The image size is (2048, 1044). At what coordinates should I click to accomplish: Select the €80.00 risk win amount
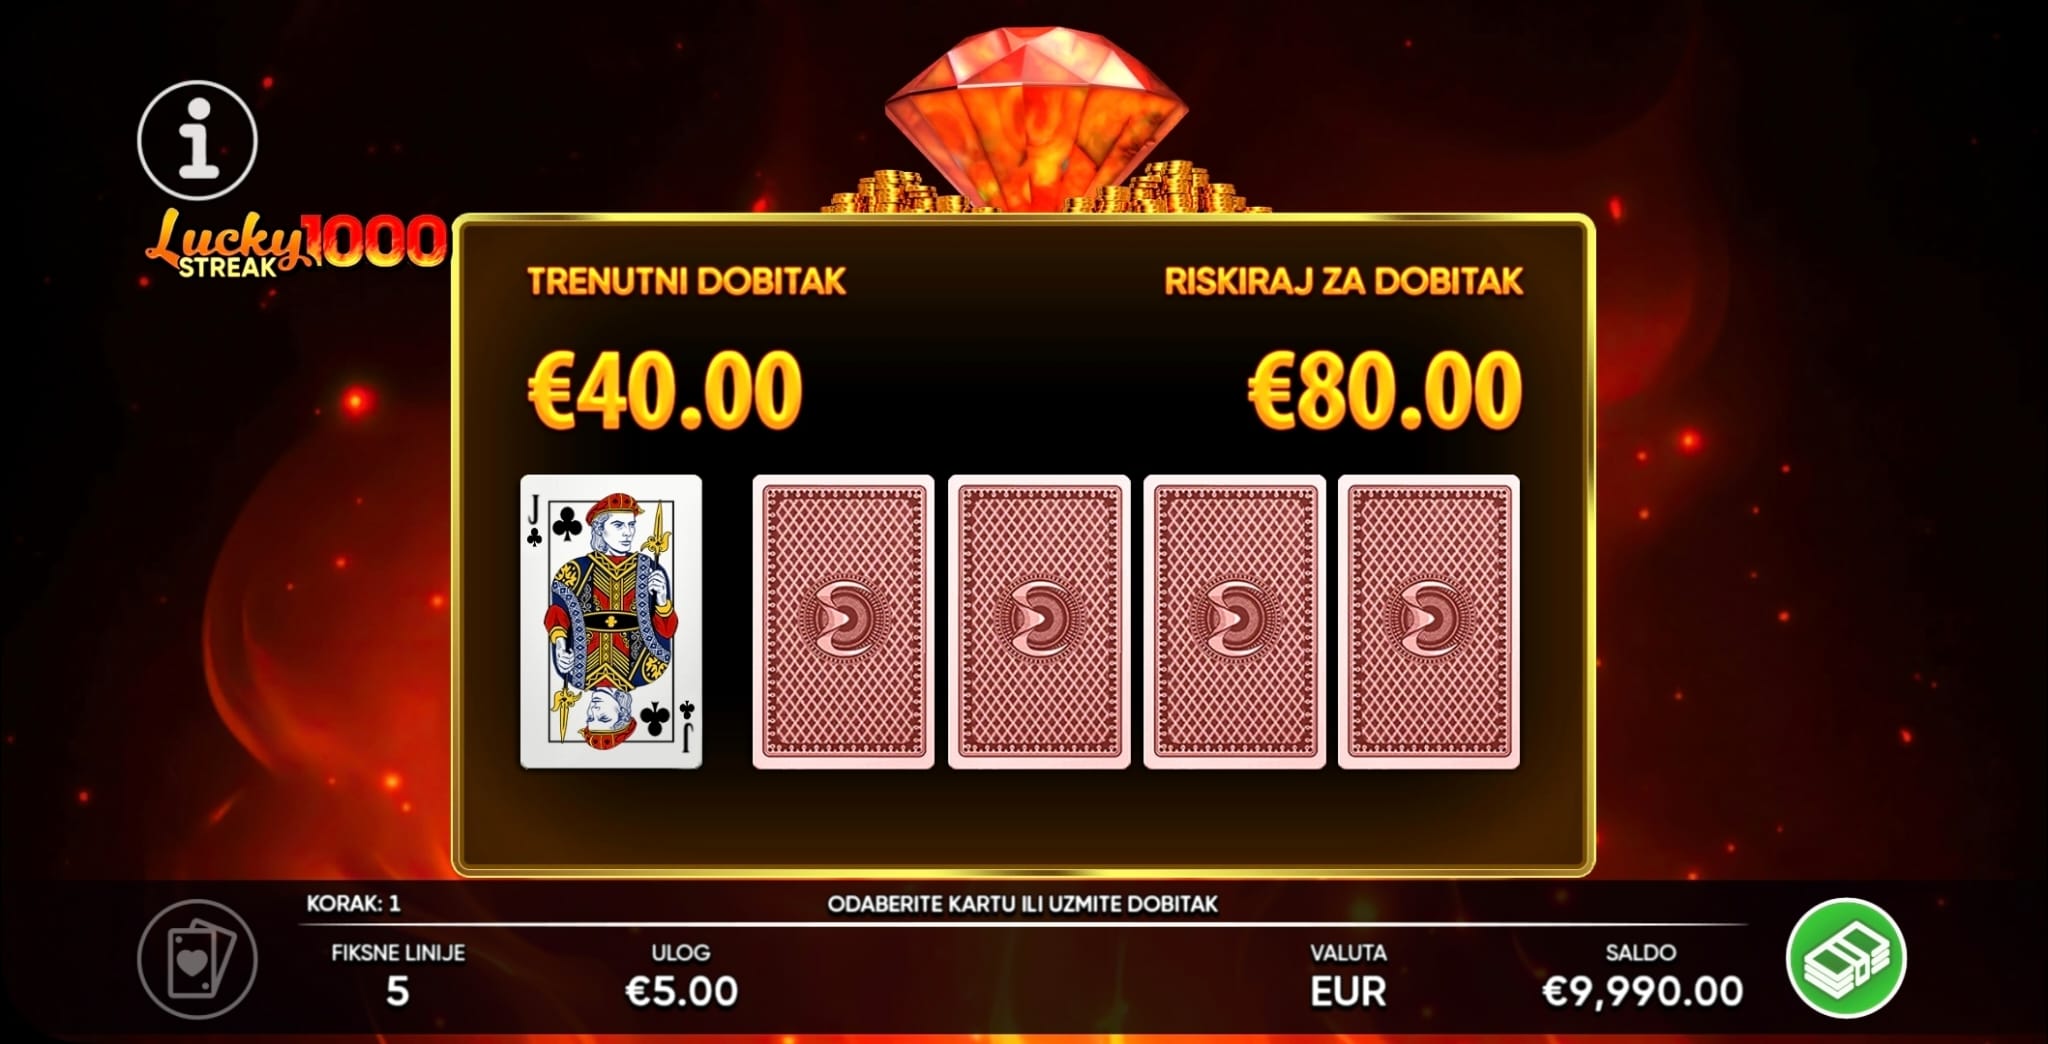coord(1385,390)
